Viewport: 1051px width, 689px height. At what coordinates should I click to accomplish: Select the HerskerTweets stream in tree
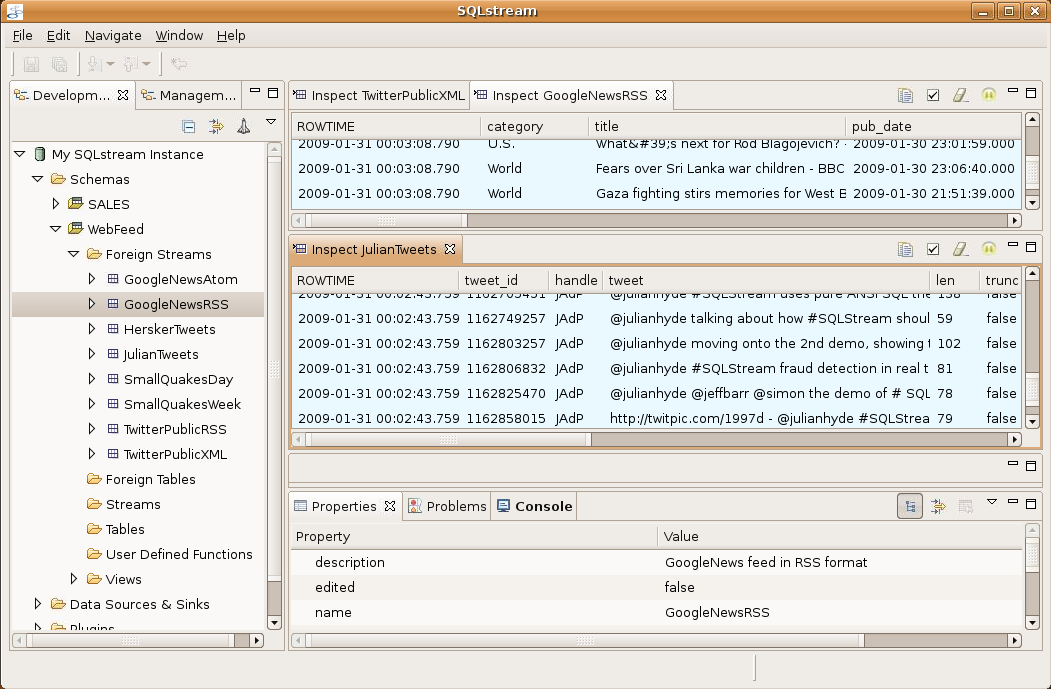pyautogui.click(x=170, y=329)
